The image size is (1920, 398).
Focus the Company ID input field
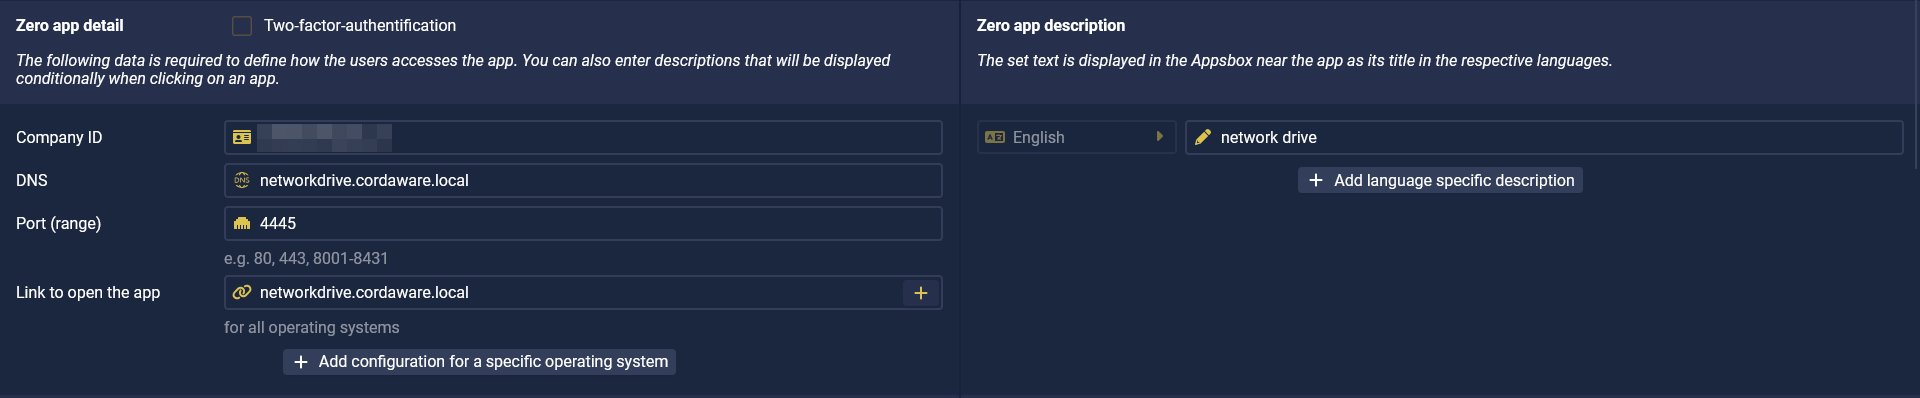pos(583,137)
